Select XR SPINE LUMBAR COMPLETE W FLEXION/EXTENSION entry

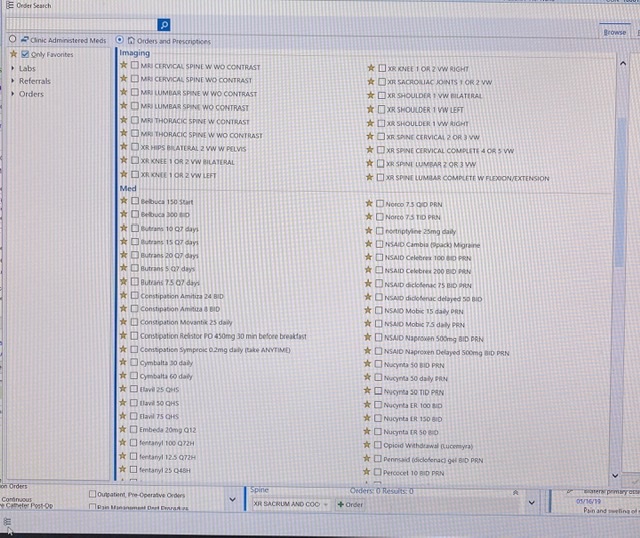pyautogui.click(x=468, y=178)
